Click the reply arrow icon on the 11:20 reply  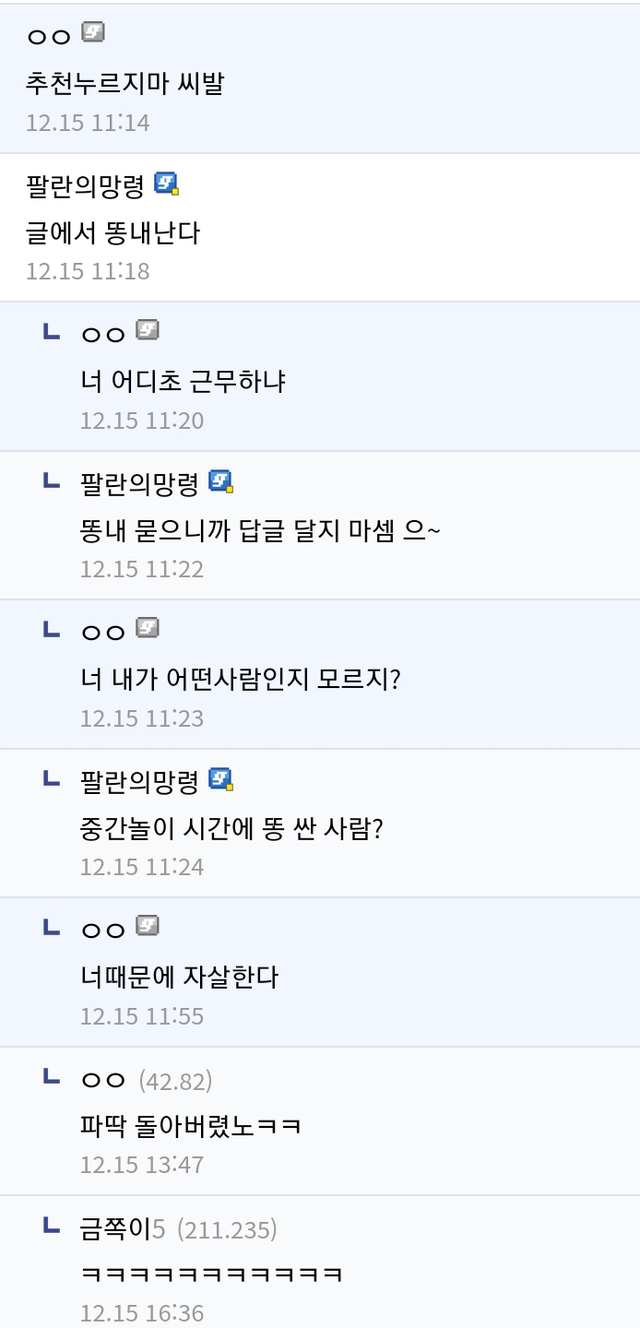pos(52,330)
